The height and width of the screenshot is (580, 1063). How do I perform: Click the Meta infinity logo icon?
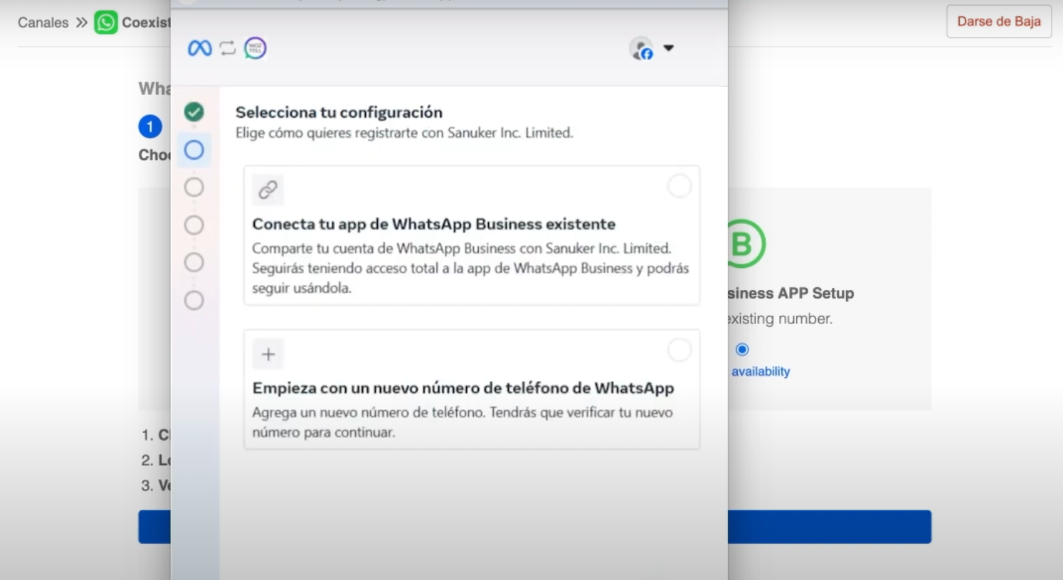[x=199, y=48]
